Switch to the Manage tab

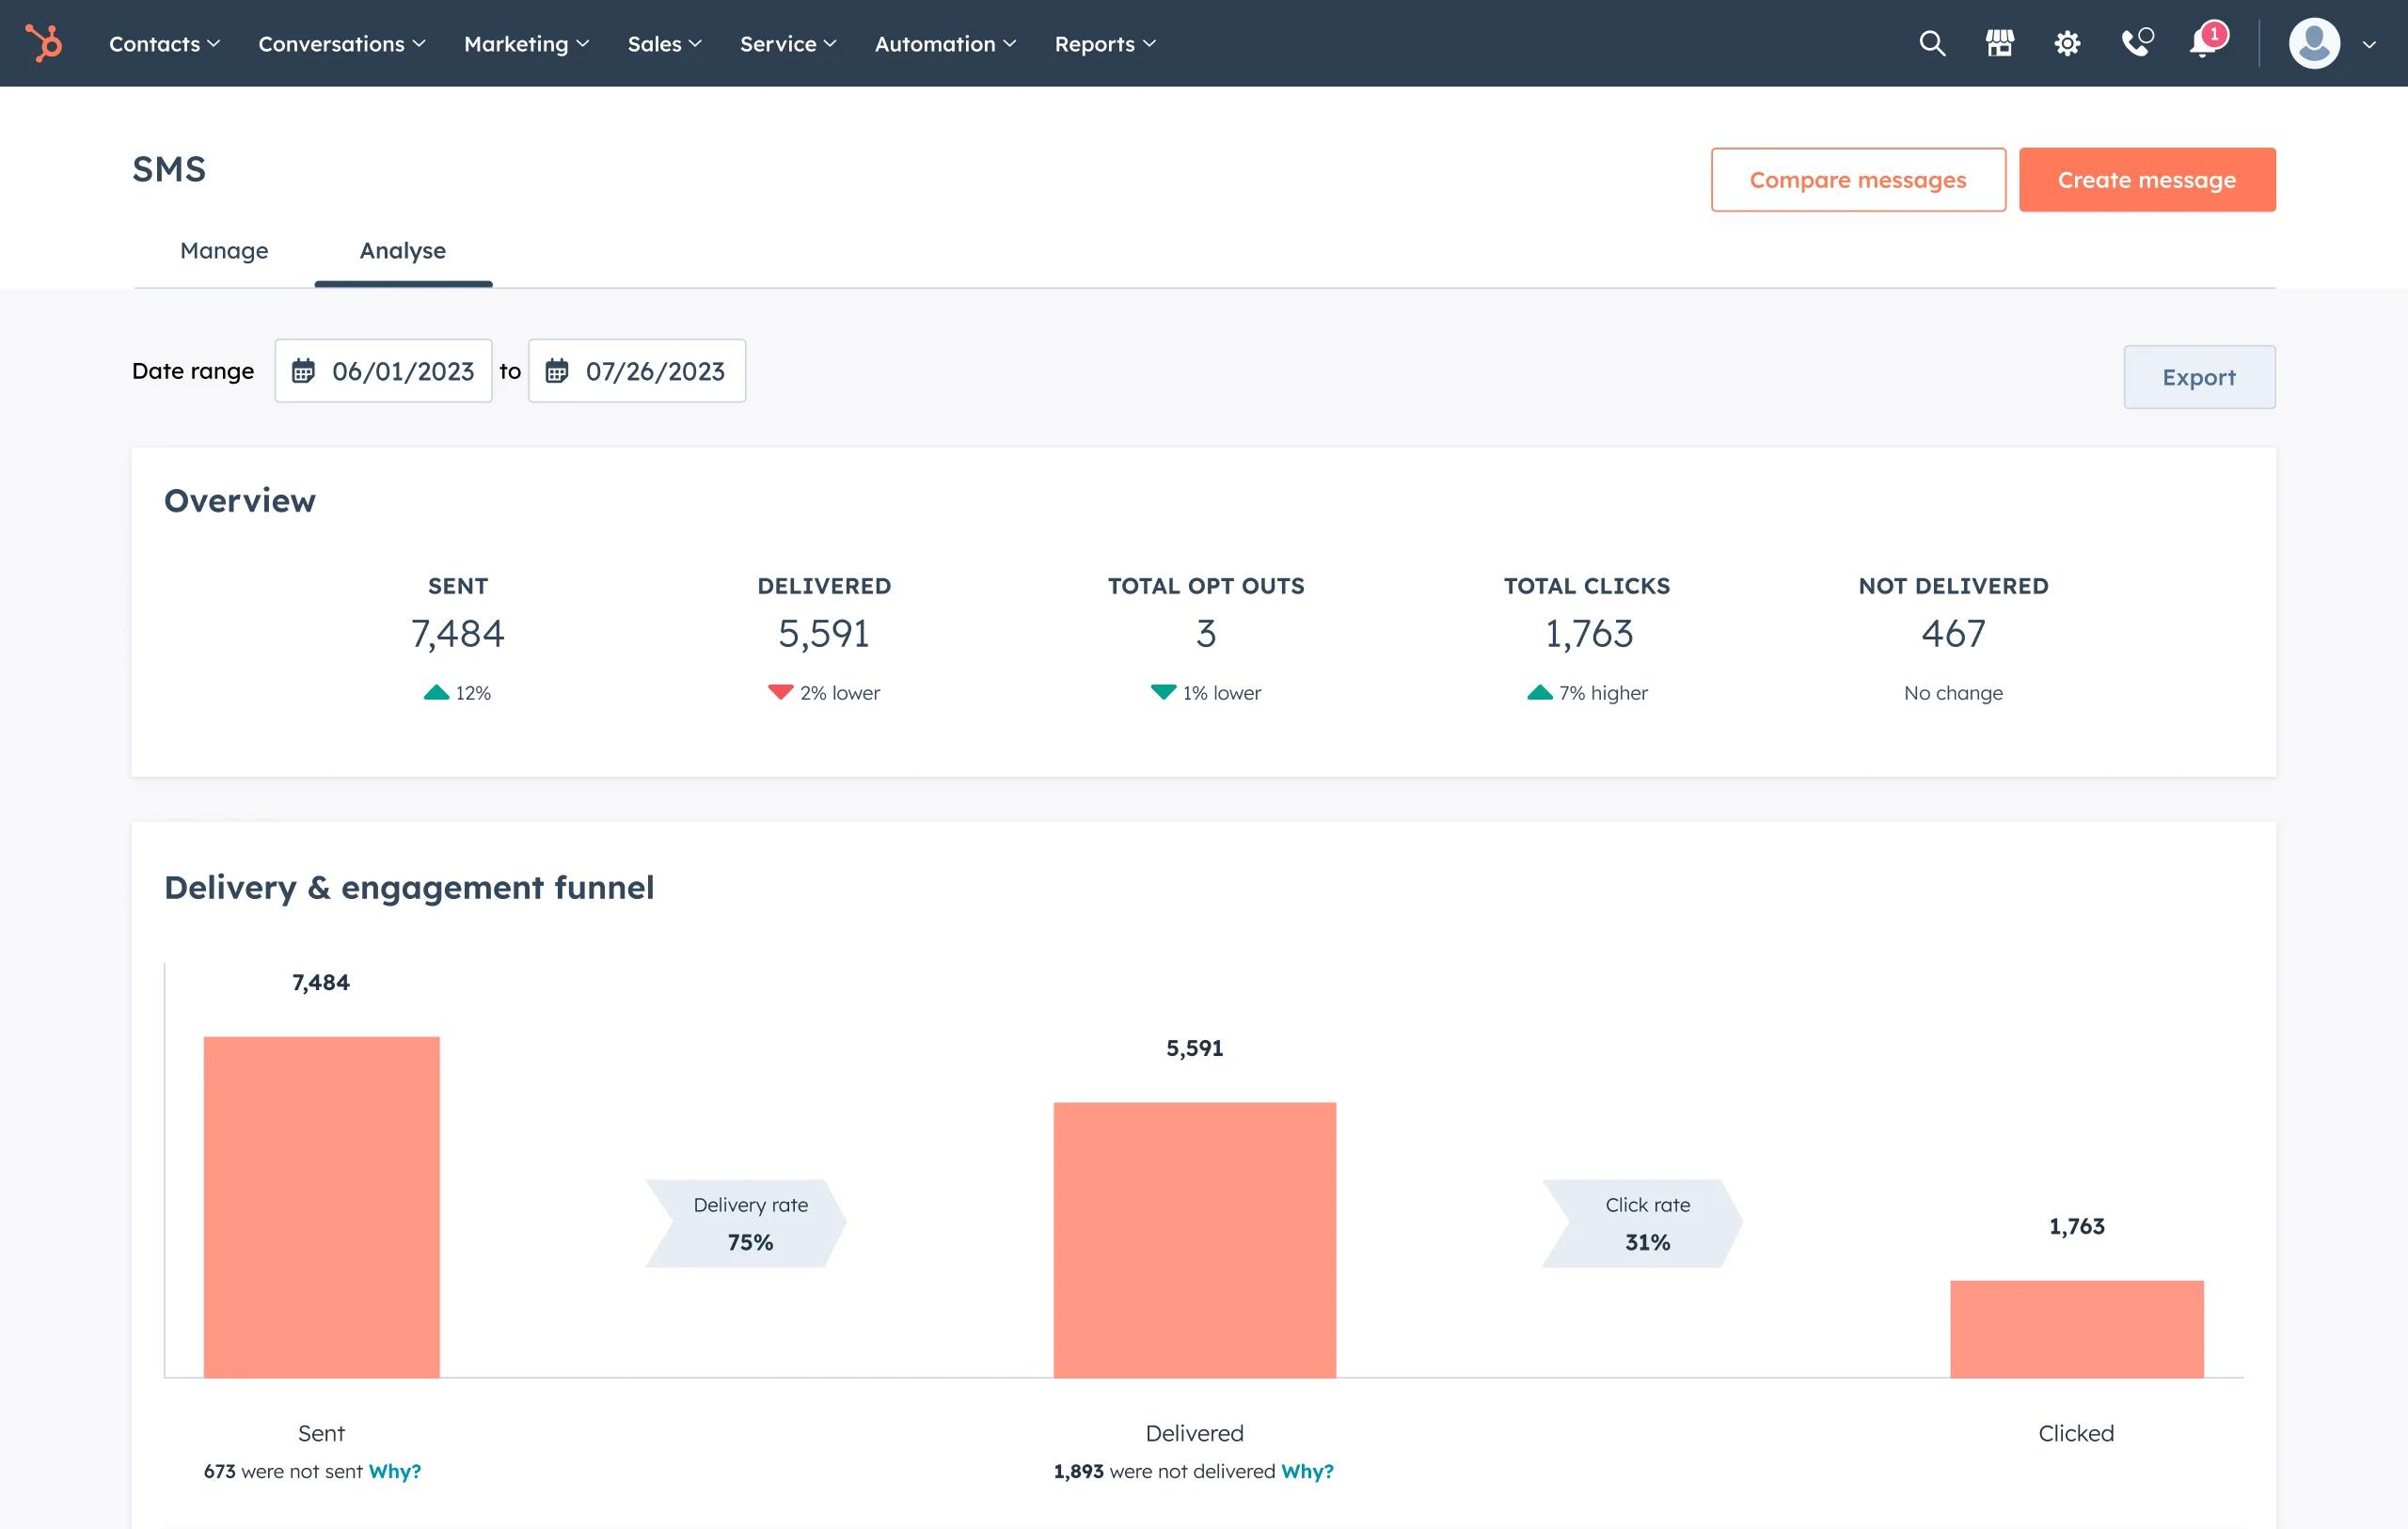(224, 250)
